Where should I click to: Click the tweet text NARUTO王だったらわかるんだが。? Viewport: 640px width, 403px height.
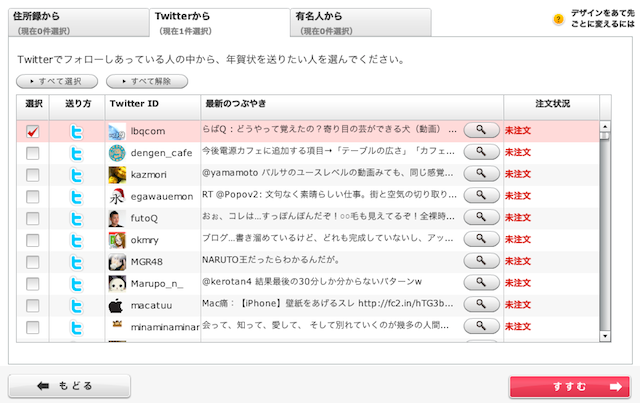coord(271,260)
